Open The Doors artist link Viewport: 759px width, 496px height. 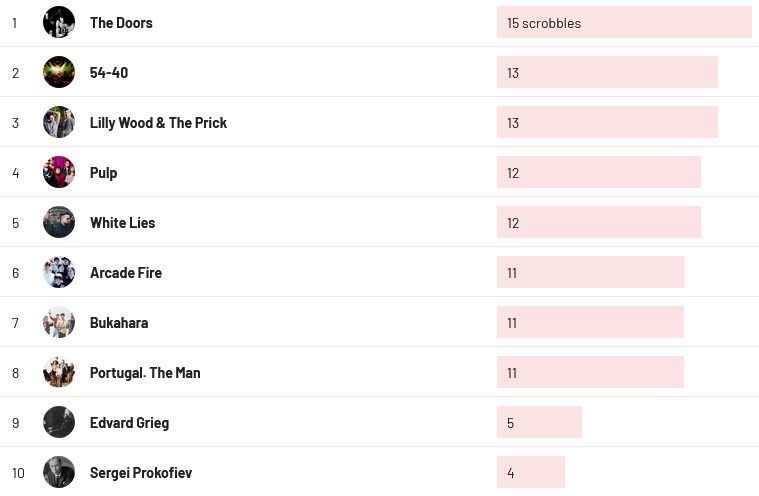coord(121,23)
